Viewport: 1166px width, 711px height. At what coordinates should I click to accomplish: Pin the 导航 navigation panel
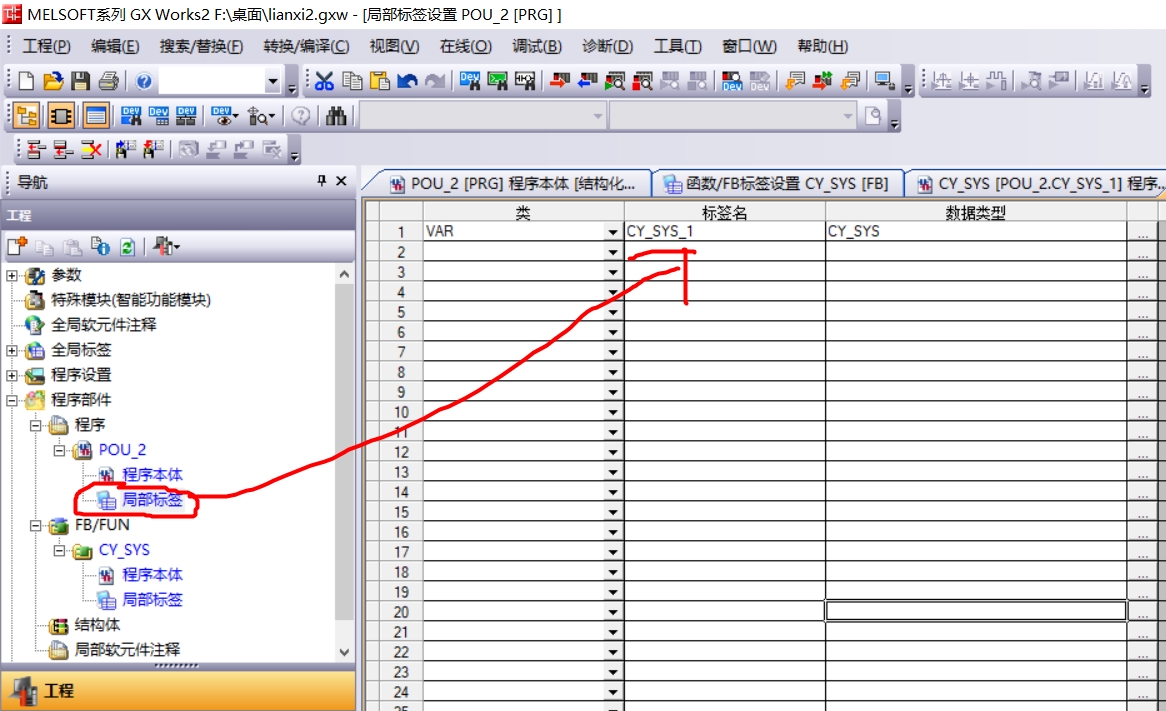[x=322, y=181]
